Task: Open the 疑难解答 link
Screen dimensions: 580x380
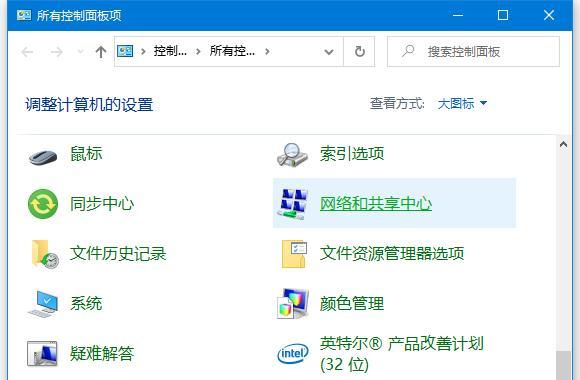Action: (102, 353)
